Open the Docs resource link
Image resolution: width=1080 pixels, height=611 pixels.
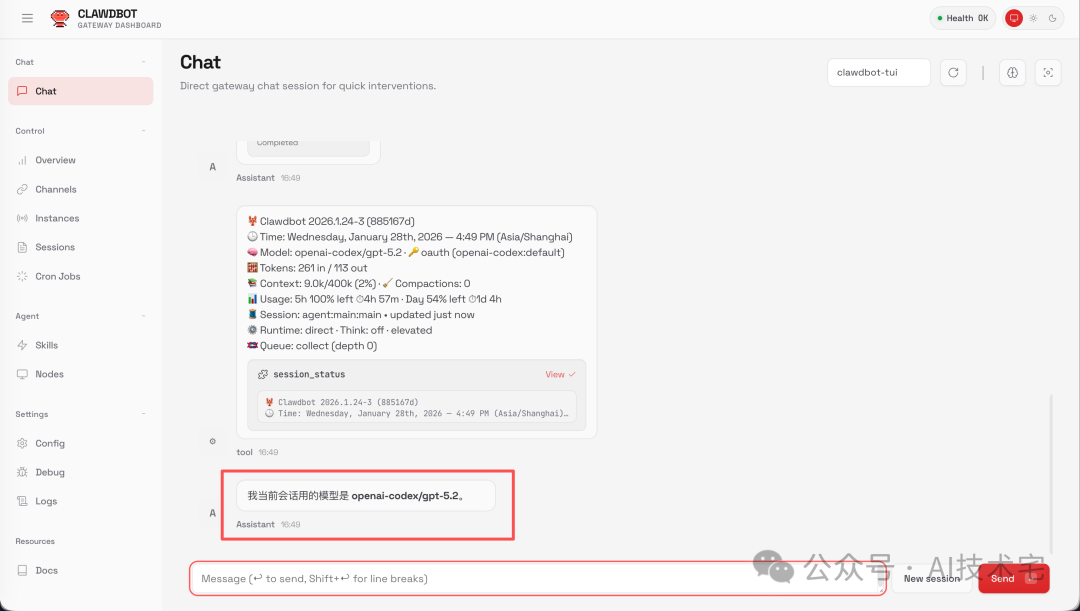(x=81, y=570)
